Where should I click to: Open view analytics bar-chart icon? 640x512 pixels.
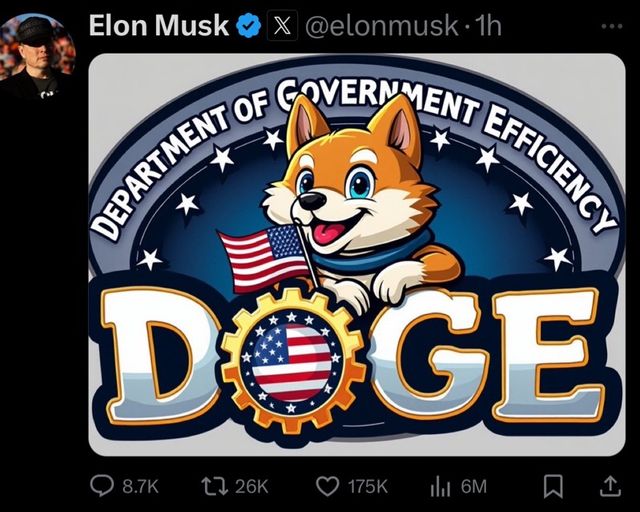click(x=440, y=487)
